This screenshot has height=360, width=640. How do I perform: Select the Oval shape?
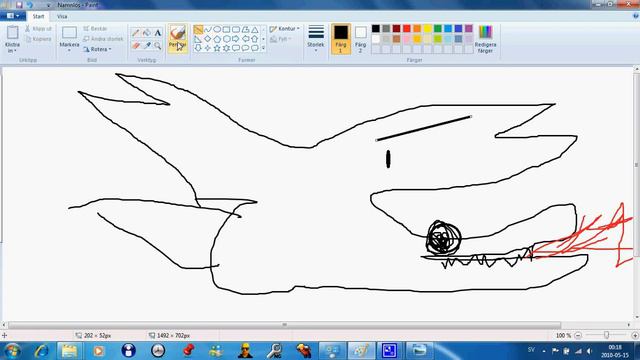coord(217,30)
